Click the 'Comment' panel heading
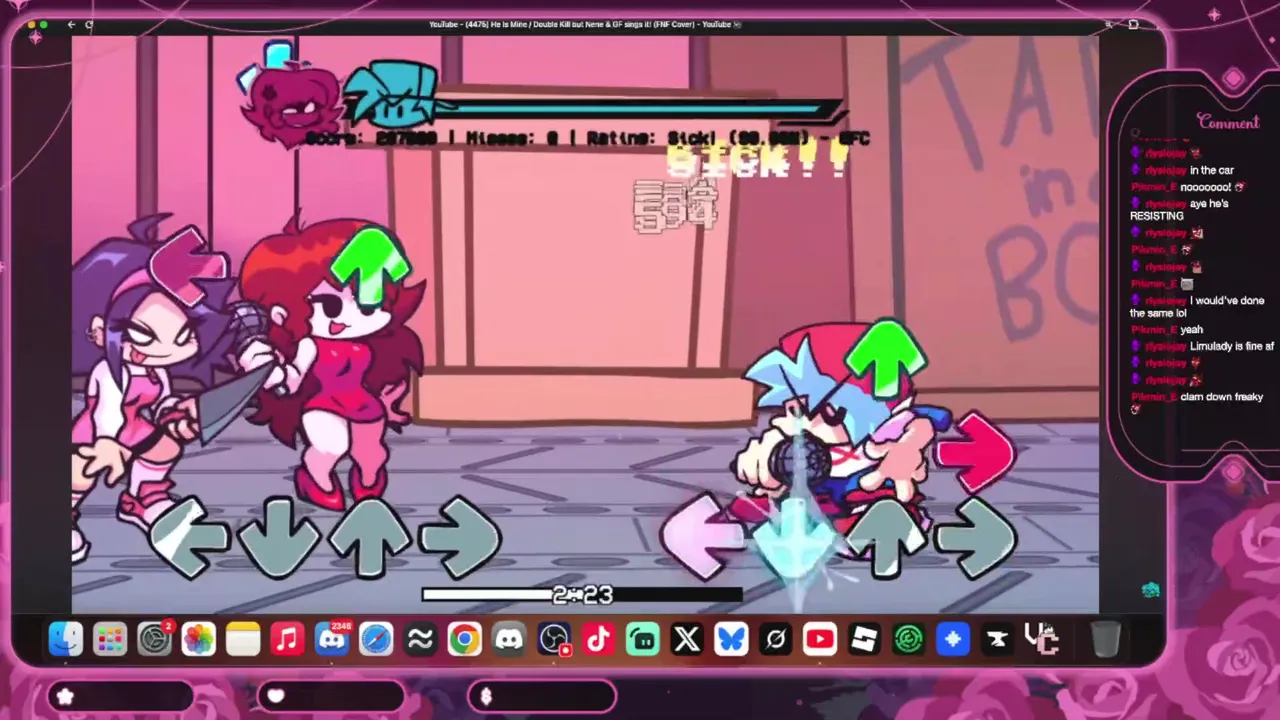 tap(1228, 122)
